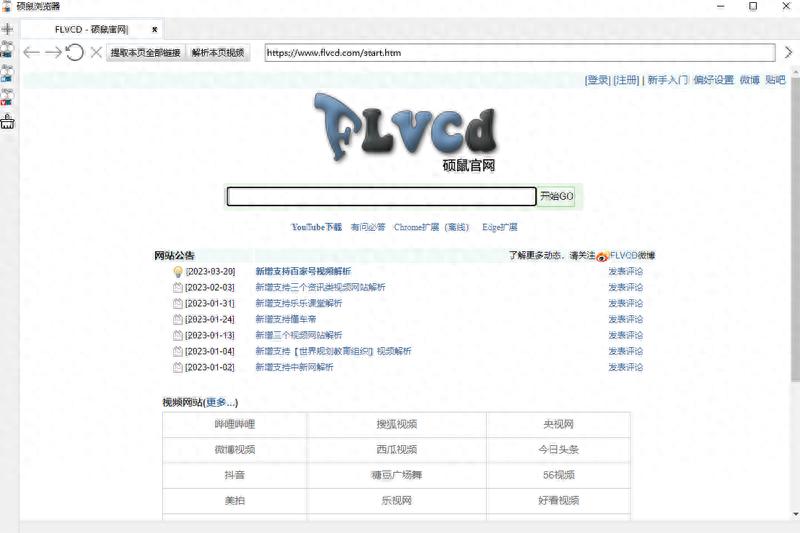Open the FLVCD微博 link
The height and width of the screenshot is (533, 800).
point(632,255)
